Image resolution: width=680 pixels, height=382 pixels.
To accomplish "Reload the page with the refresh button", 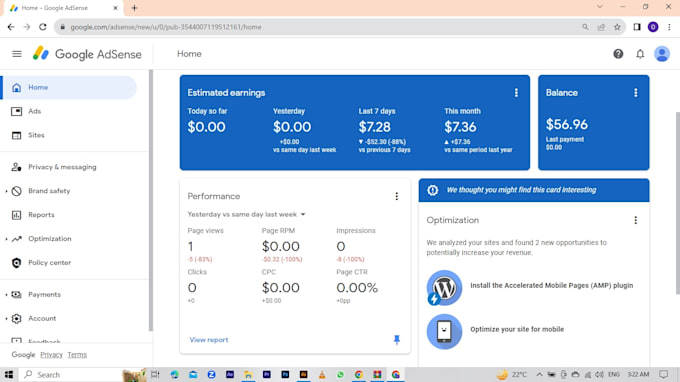I will 42,27.
